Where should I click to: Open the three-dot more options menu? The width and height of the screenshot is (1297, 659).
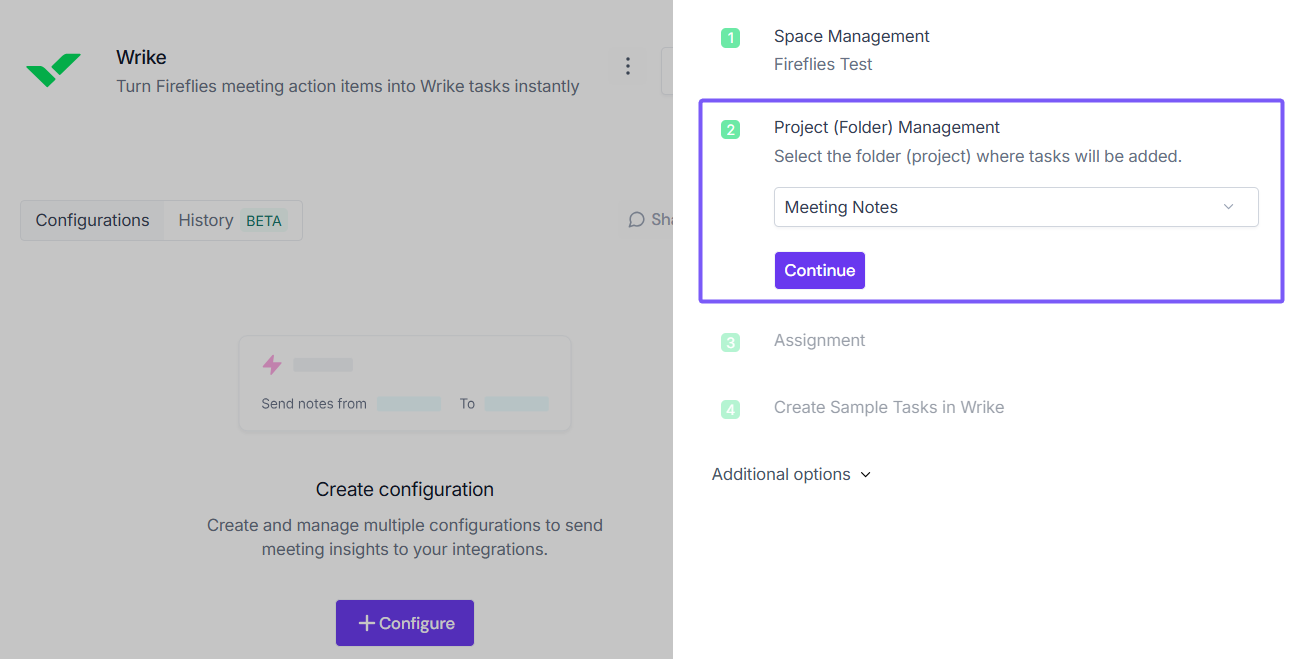tap(628, 66)
